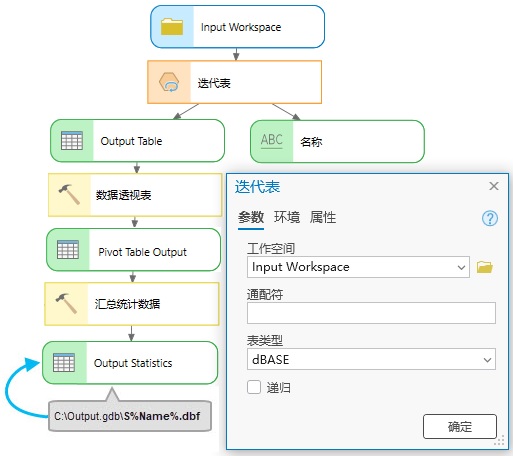Enable the 递归 checkbox

[254, 387]
